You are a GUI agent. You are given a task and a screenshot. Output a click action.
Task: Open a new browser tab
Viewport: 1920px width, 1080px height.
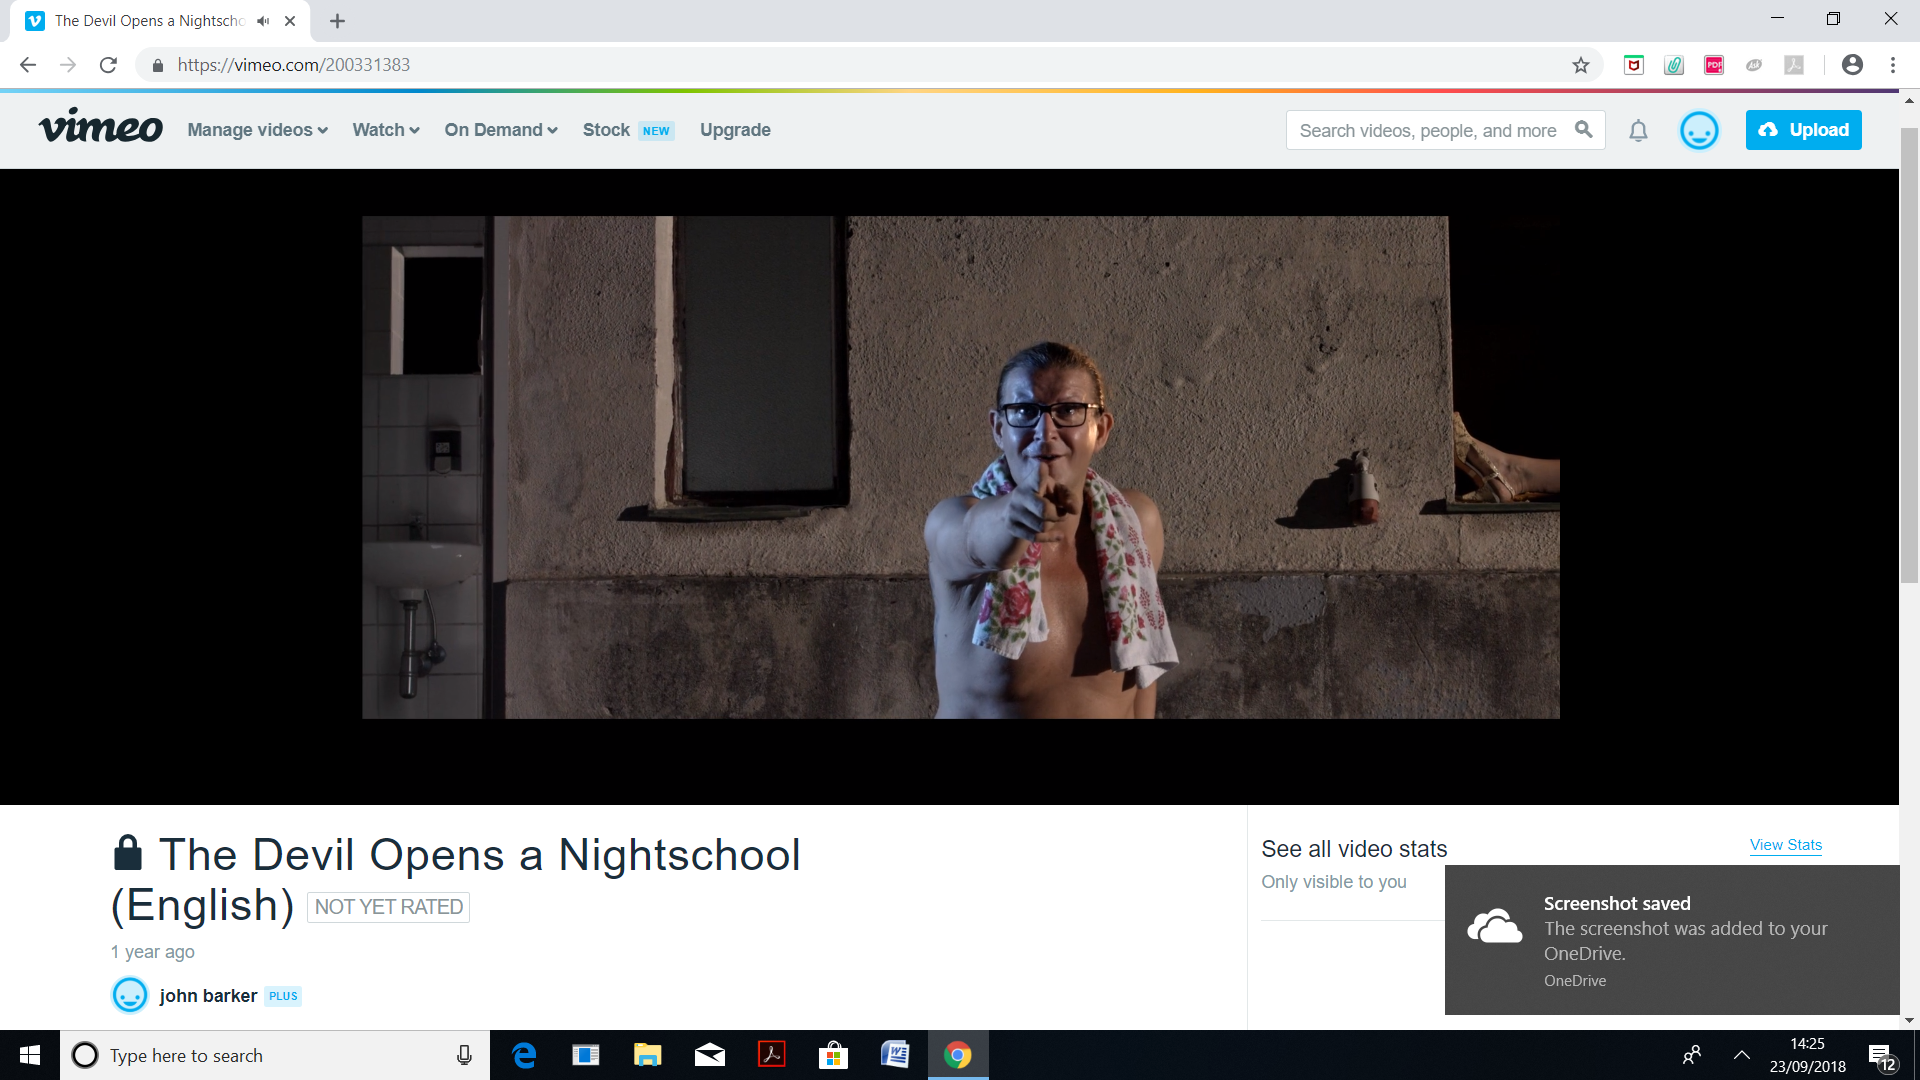tap(337, 21)
